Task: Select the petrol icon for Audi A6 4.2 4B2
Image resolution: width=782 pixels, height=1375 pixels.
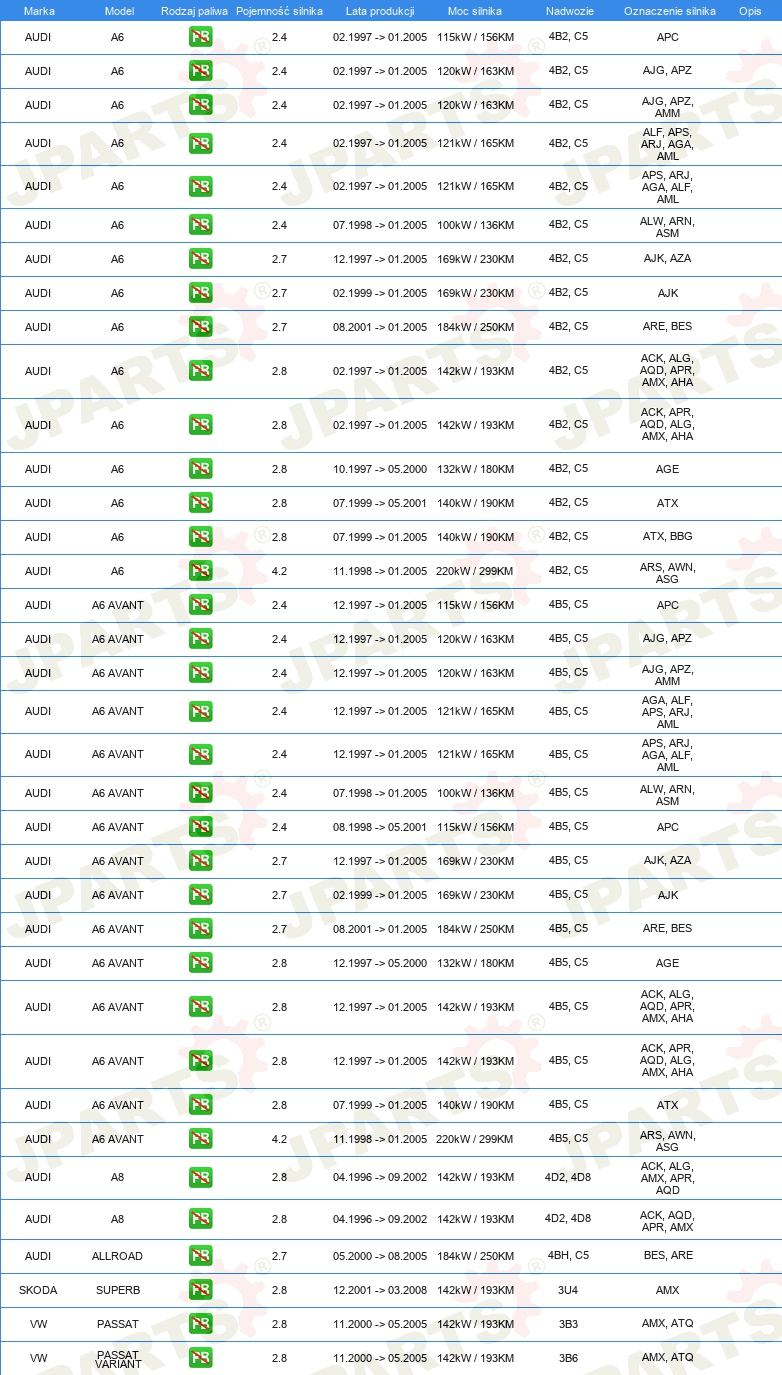Action: click(x=201, y=571)
